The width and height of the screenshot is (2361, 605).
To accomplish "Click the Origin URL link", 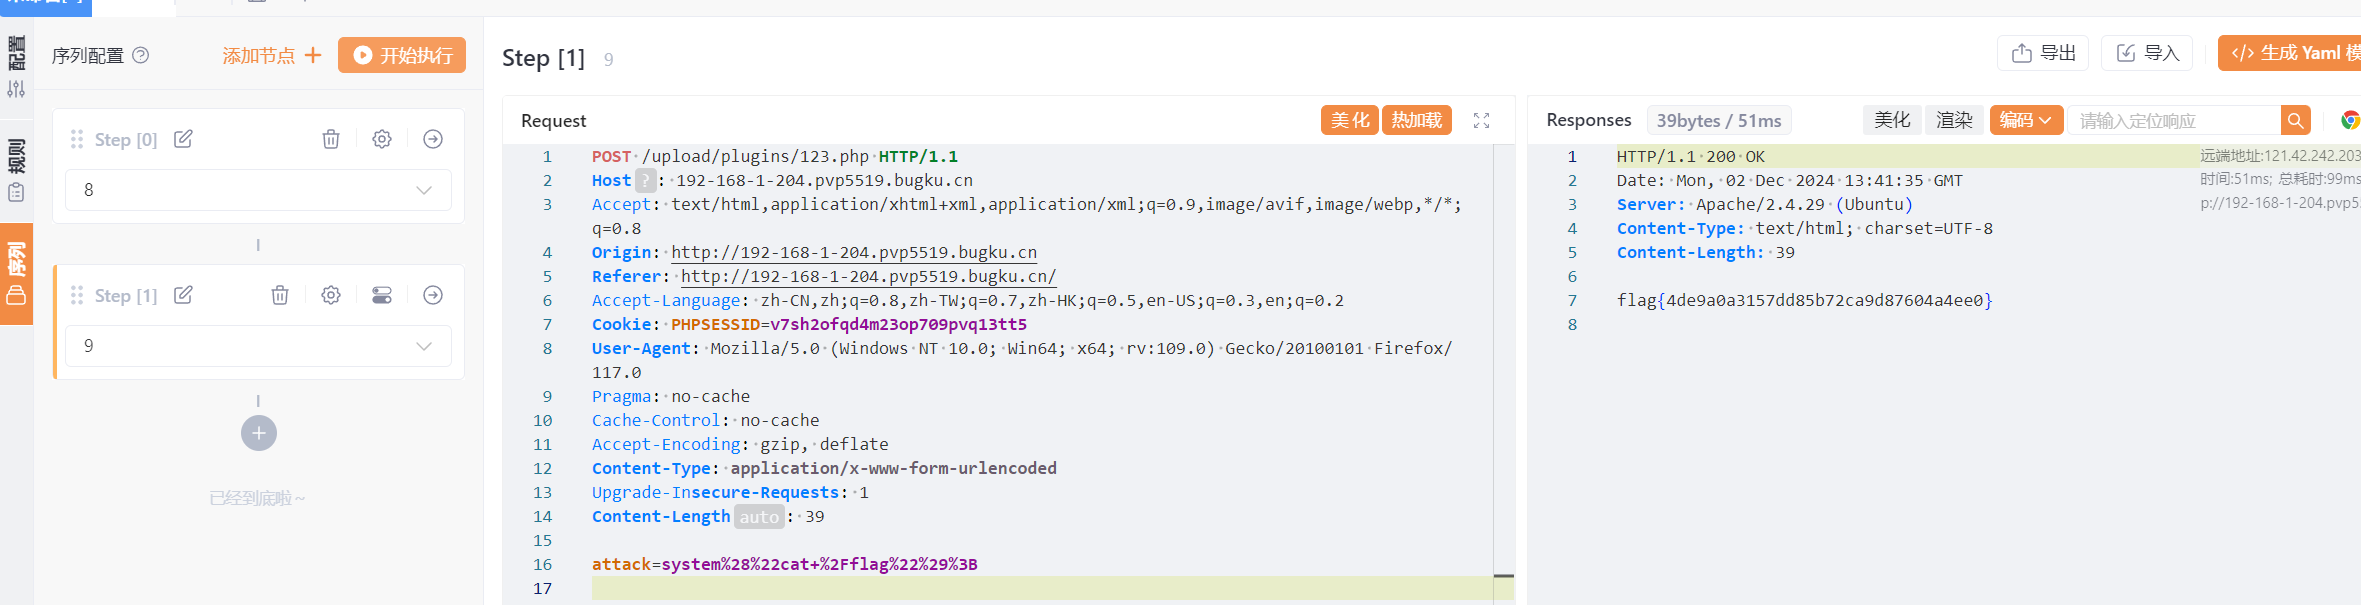I will point(854,253).
